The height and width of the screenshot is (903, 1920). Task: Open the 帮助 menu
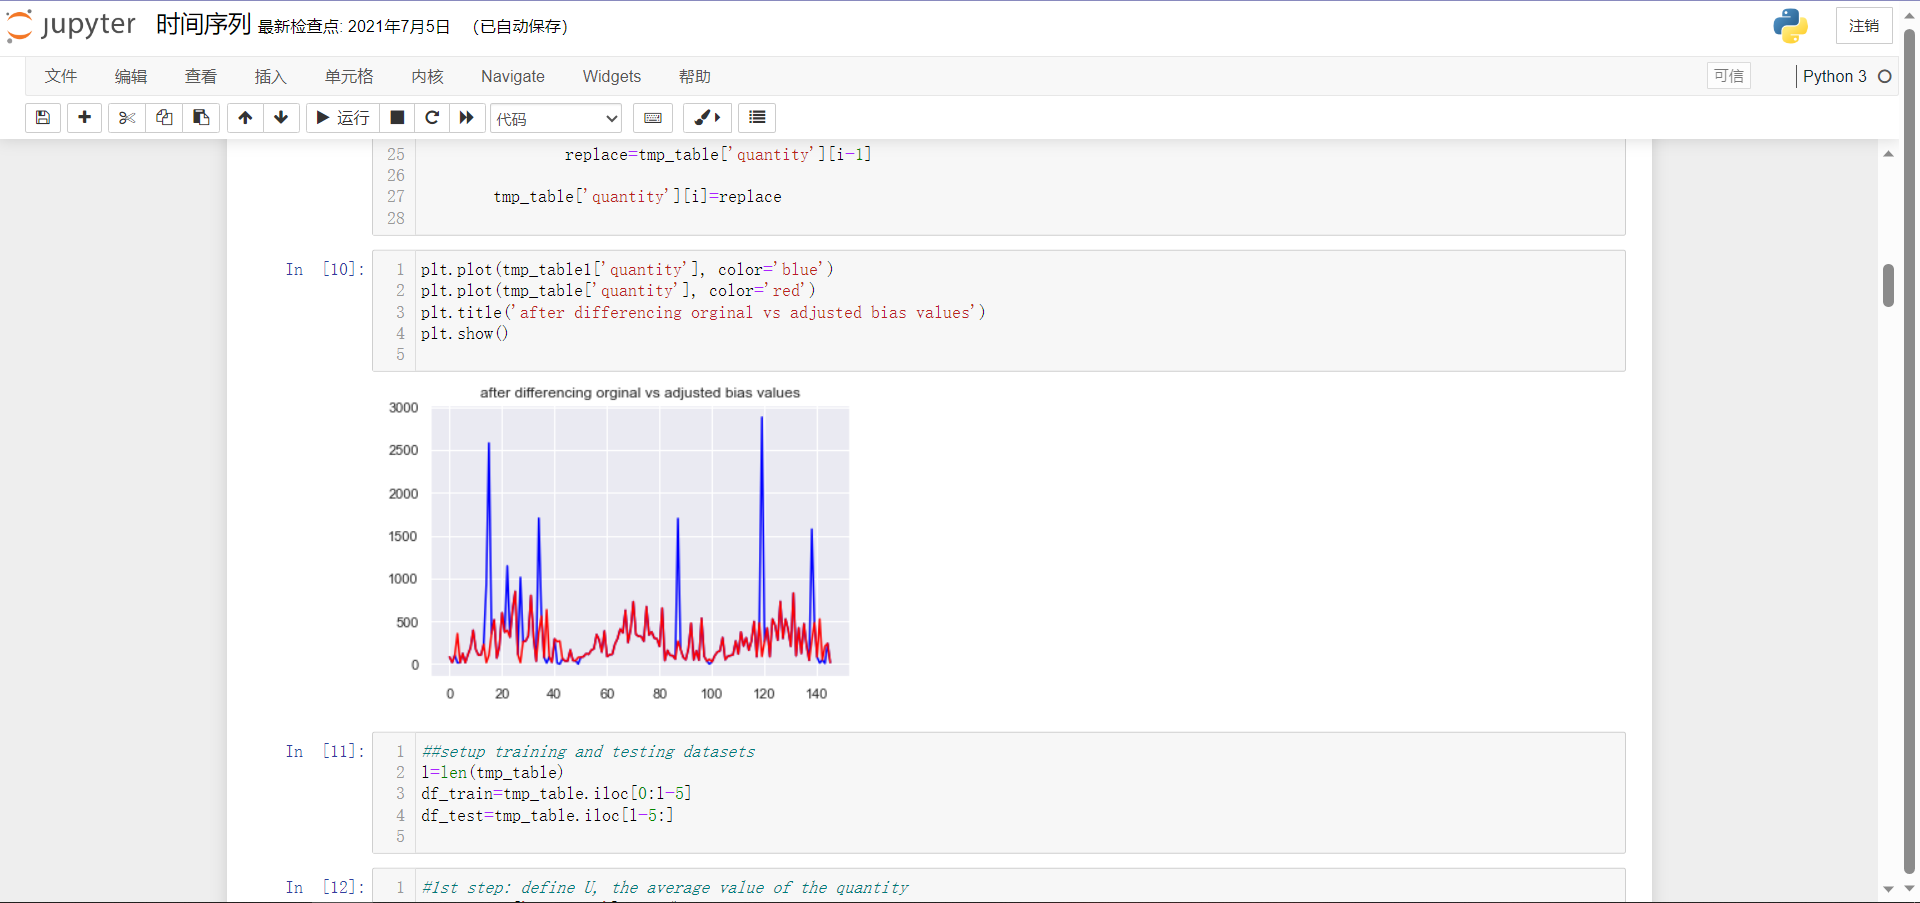[695, 76]
